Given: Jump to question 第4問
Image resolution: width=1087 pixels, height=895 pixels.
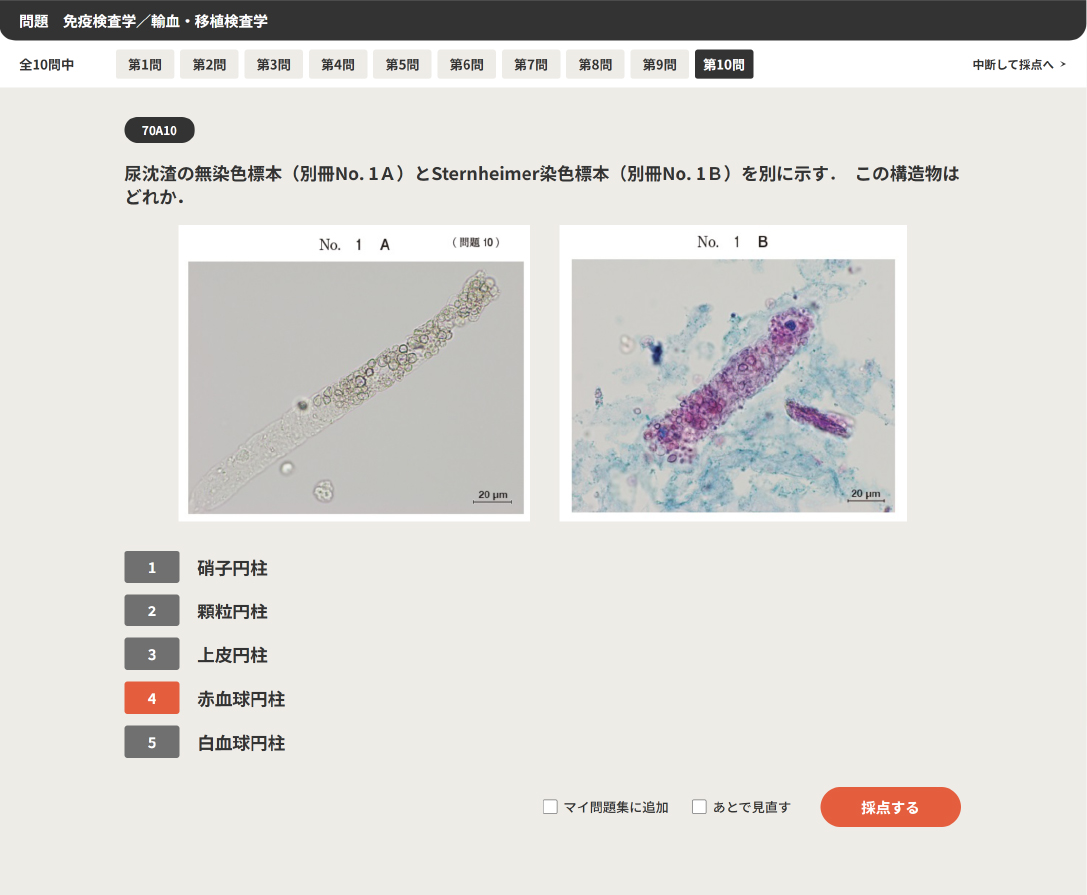Looking at the screenshot, I should [x=338, y=64].
